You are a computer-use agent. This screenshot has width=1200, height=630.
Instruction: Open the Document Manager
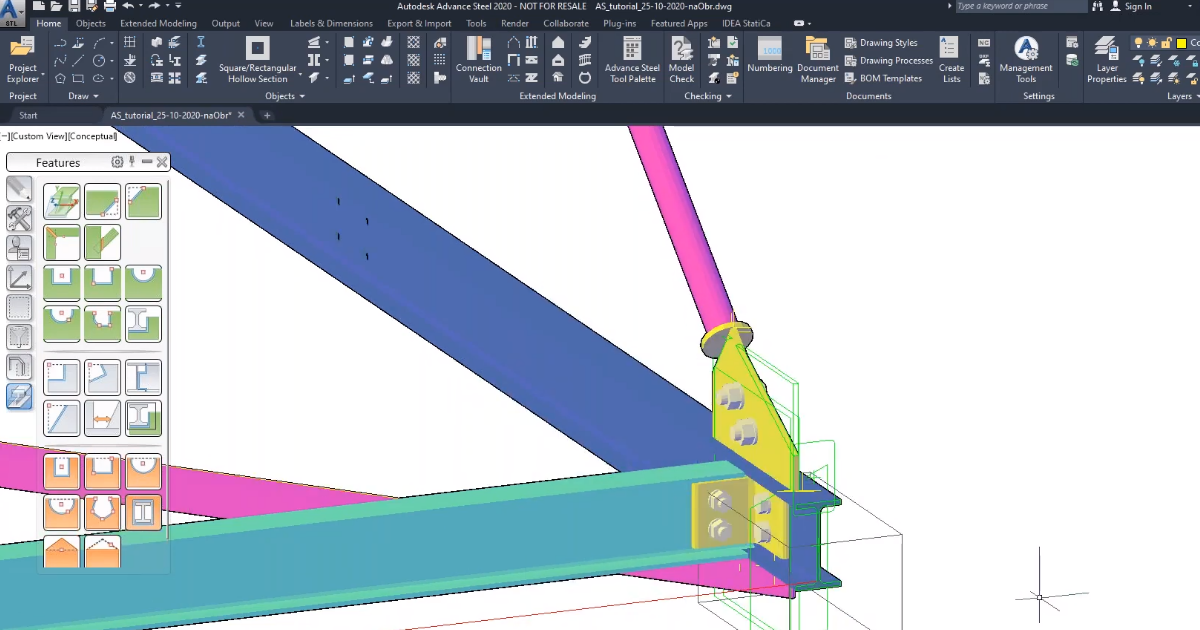tap(817, 60)
